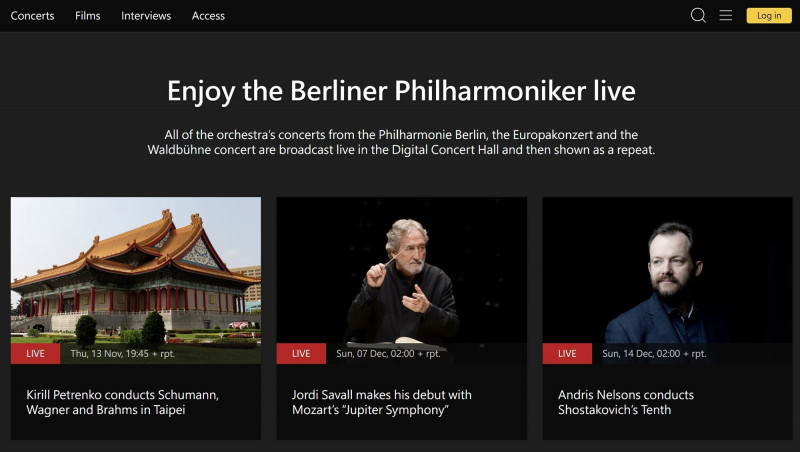Open Mozart's Jupiter Symphony concert title

click(x=382, y=402)
